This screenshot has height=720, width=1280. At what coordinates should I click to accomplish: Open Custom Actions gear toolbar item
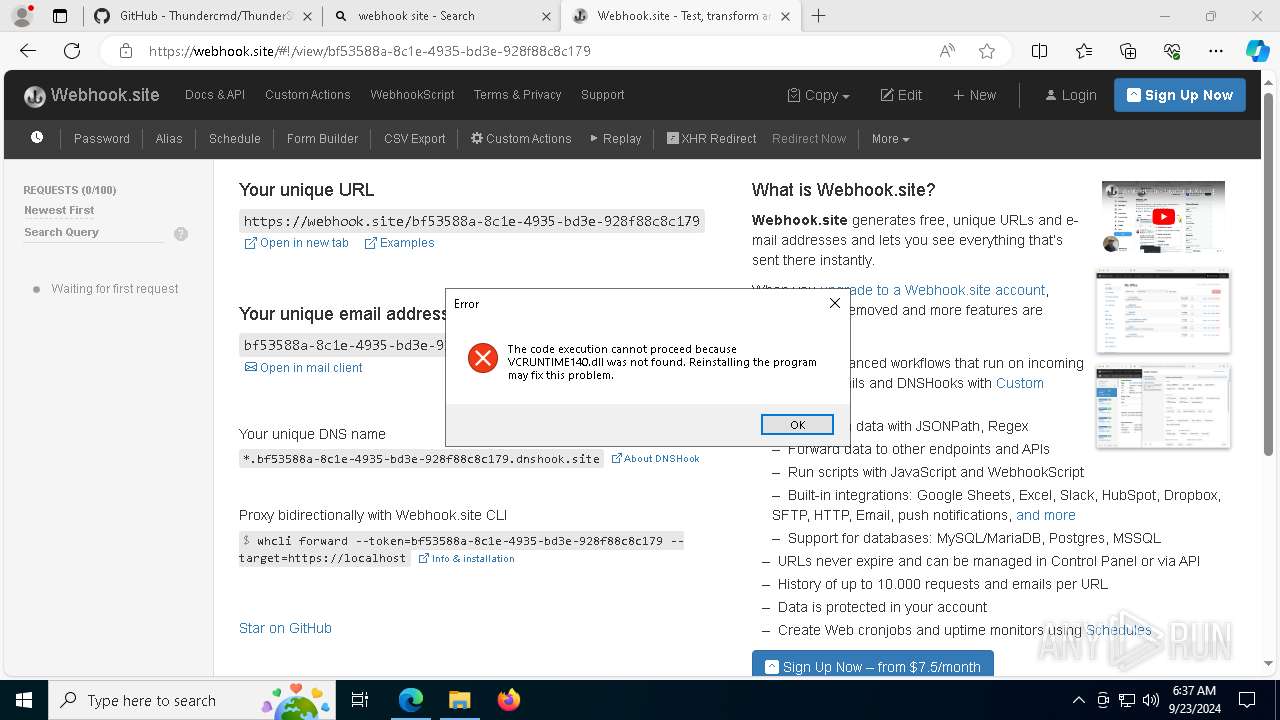(521, 139)
